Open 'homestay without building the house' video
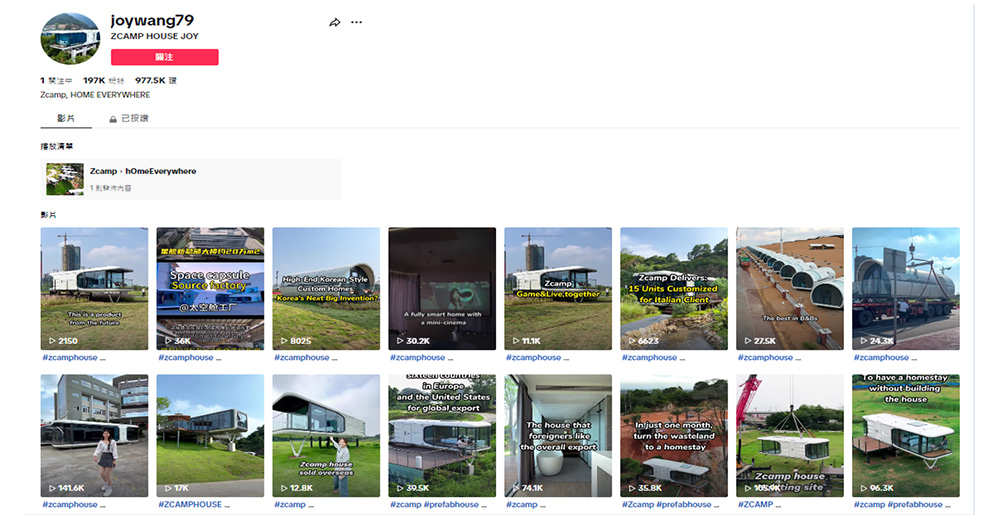1000x520 pixels. point(906,436)
